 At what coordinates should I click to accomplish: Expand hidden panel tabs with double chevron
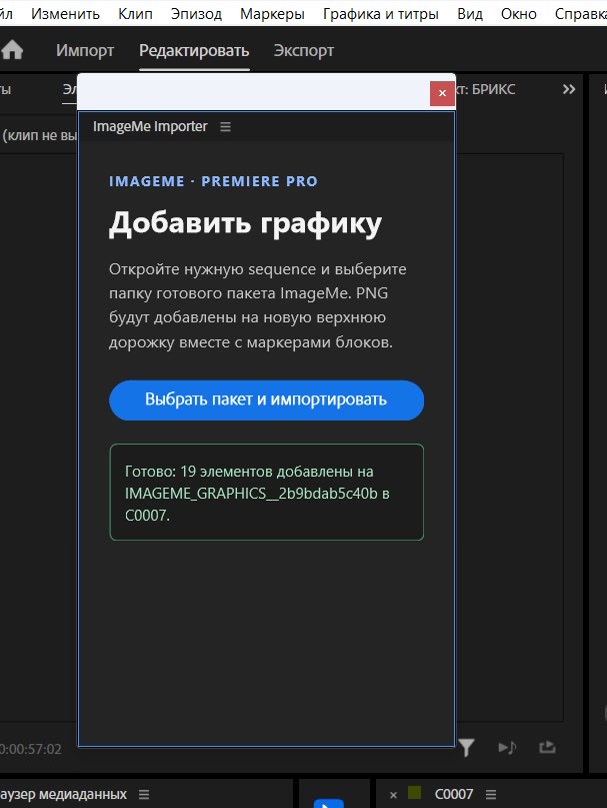[569, 89]
